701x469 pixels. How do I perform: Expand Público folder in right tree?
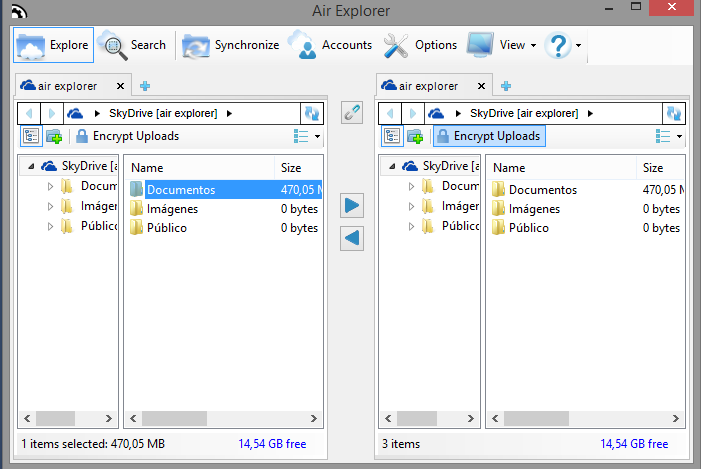pos(411,227)
